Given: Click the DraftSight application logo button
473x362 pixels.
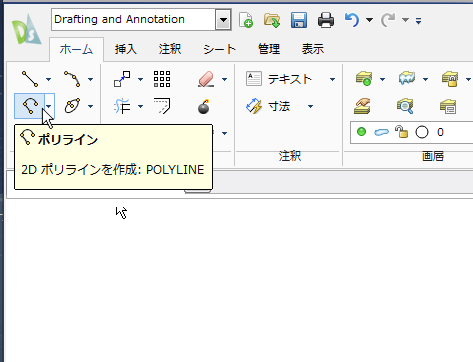Looking at the screenshot, I should tap(27, 29).
